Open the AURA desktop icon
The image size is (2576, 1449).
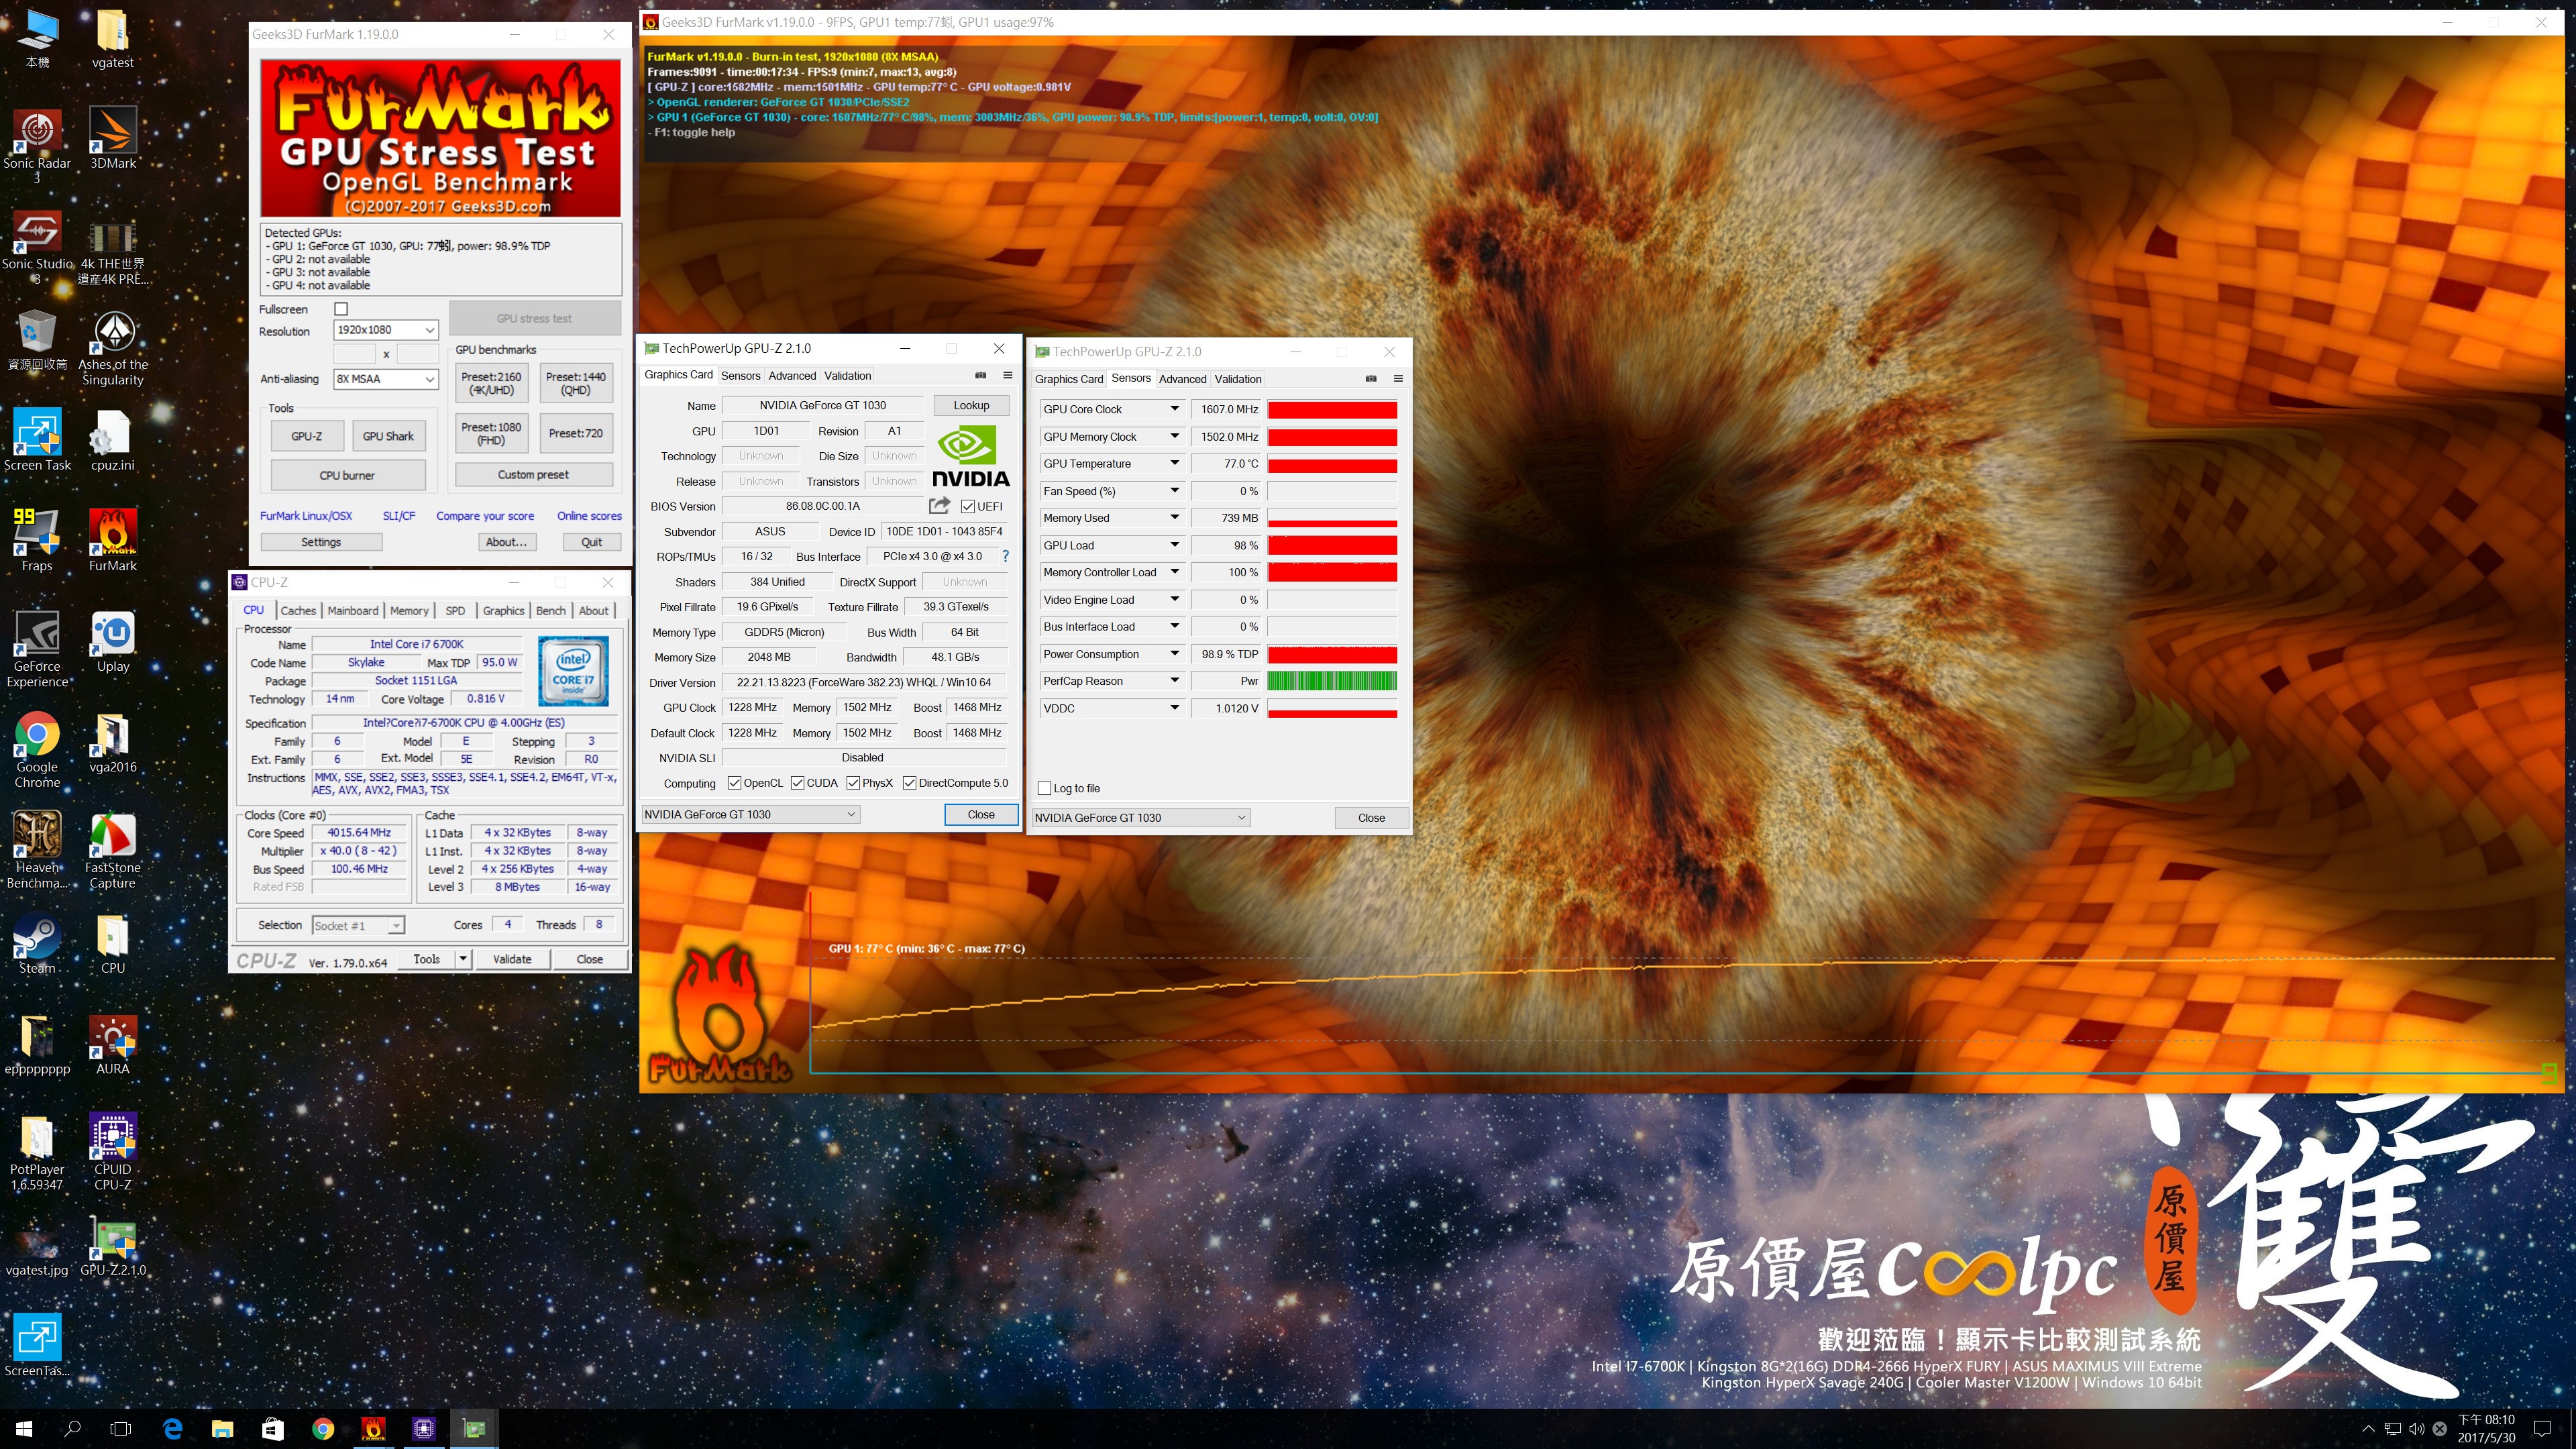pyautogui.click(x=113, y=1045)
